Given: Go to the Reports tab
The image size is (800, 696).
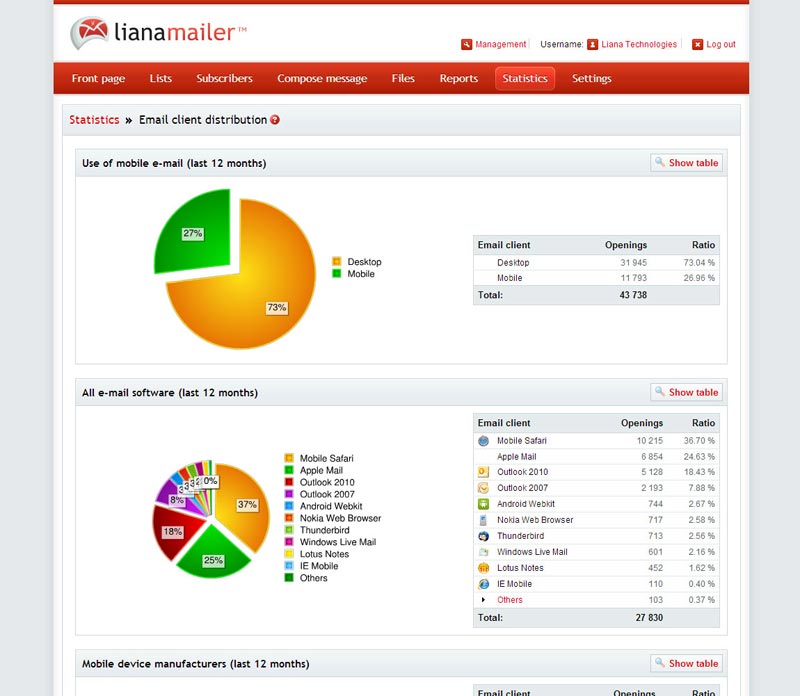Looking at the screenshot, I should (459, 79).
